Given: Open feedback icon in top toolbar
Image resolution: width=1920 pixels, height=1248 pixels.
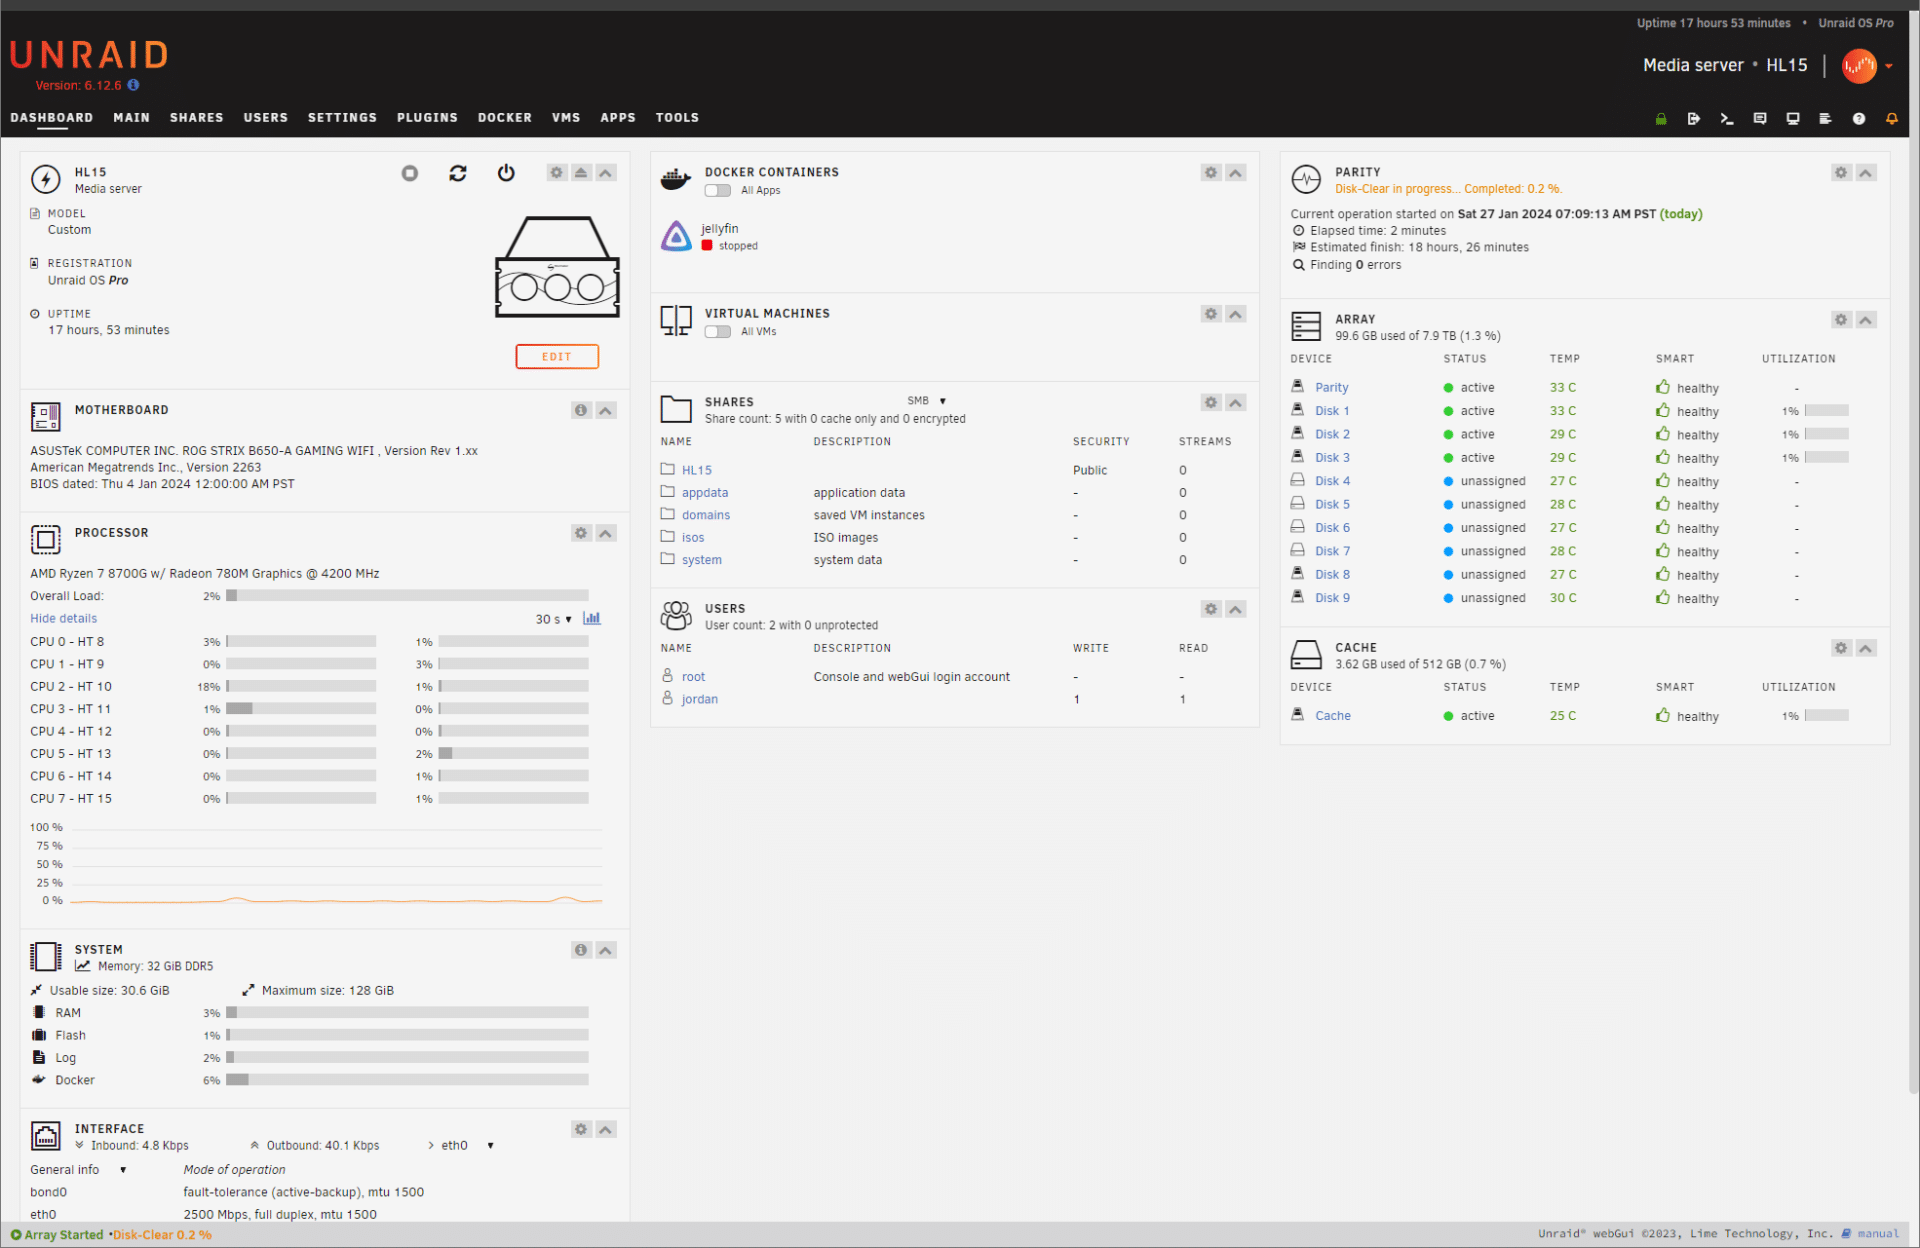Looking at the screenshot, I should [x=1760, y=119].
